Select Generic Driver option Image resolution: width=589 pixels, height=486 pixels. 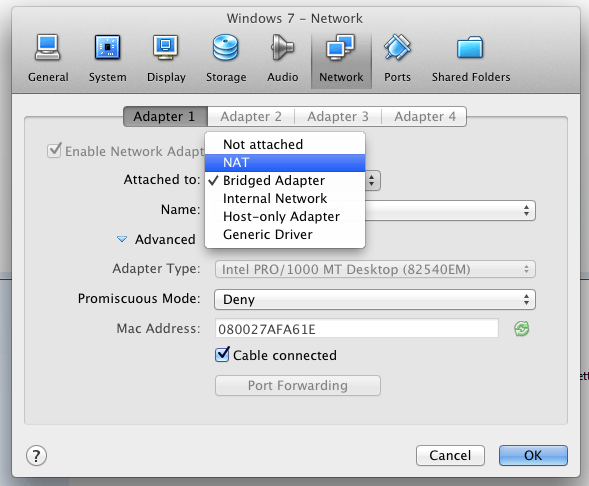[x=285, y=234]
